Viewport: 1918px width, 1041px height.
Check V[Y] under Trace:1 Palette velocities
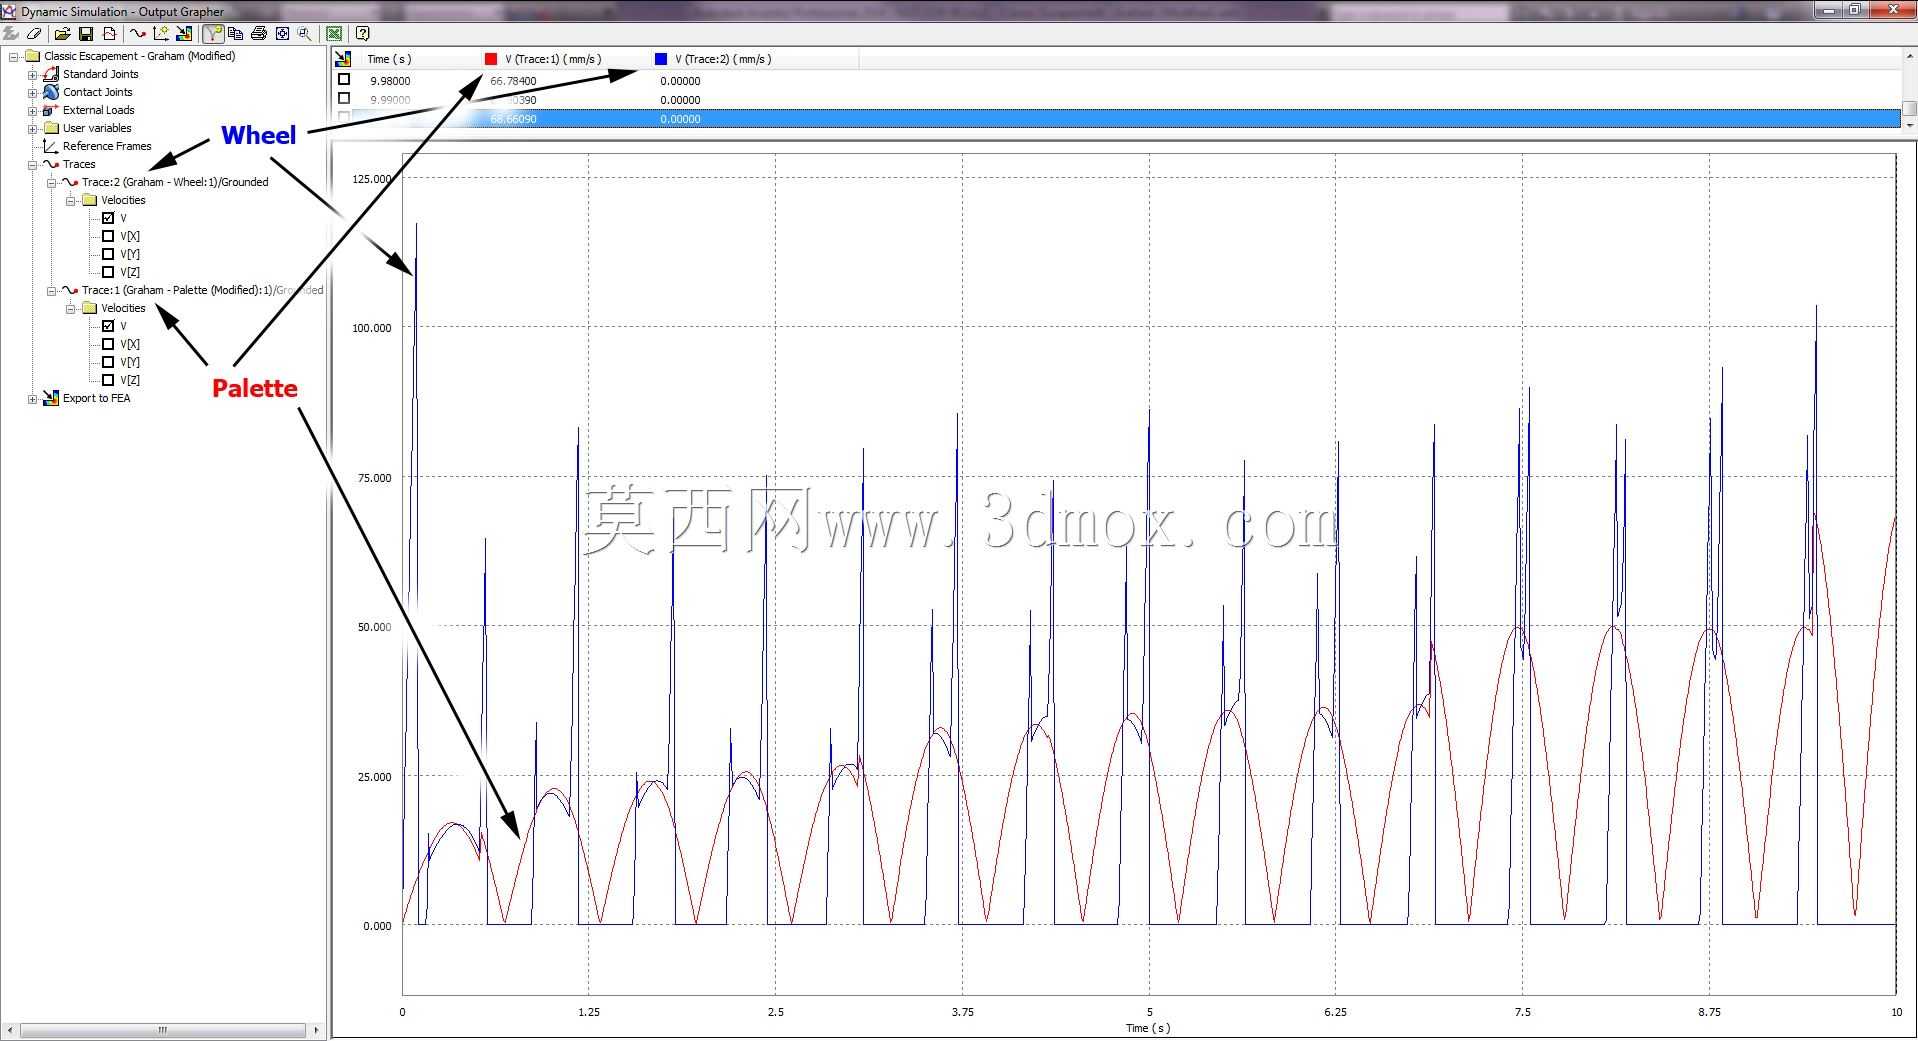(108, 362)
